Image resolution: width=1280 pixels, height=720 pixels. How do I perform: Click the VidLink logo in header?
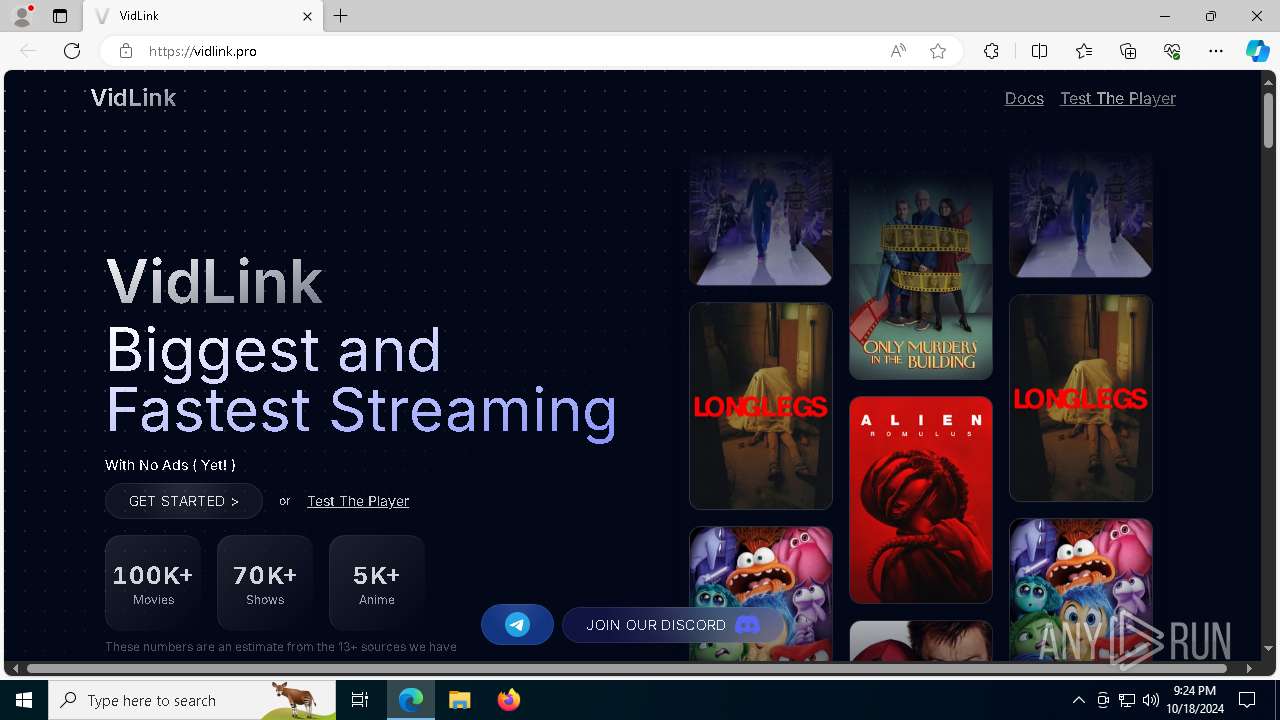(x=133, y=98)
